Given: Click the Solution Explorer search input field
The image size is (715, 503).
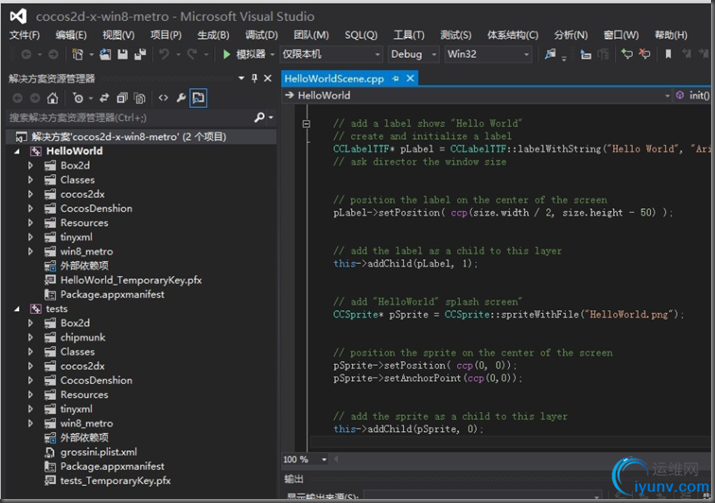Looking at the screenshot, I should click(x=130, y=118).
